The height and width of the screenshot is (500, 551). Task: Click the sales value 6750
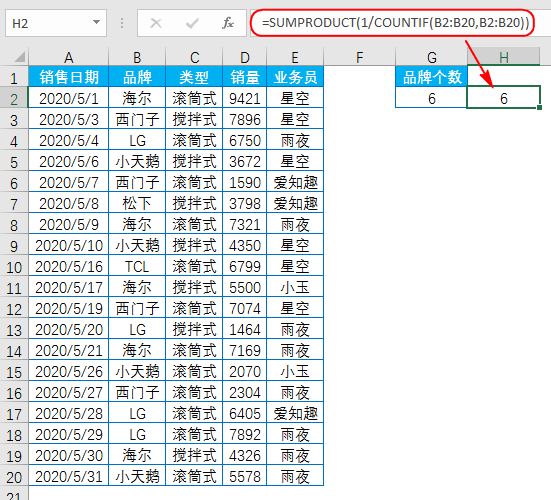pyautogui.click(x=245, y=140)
